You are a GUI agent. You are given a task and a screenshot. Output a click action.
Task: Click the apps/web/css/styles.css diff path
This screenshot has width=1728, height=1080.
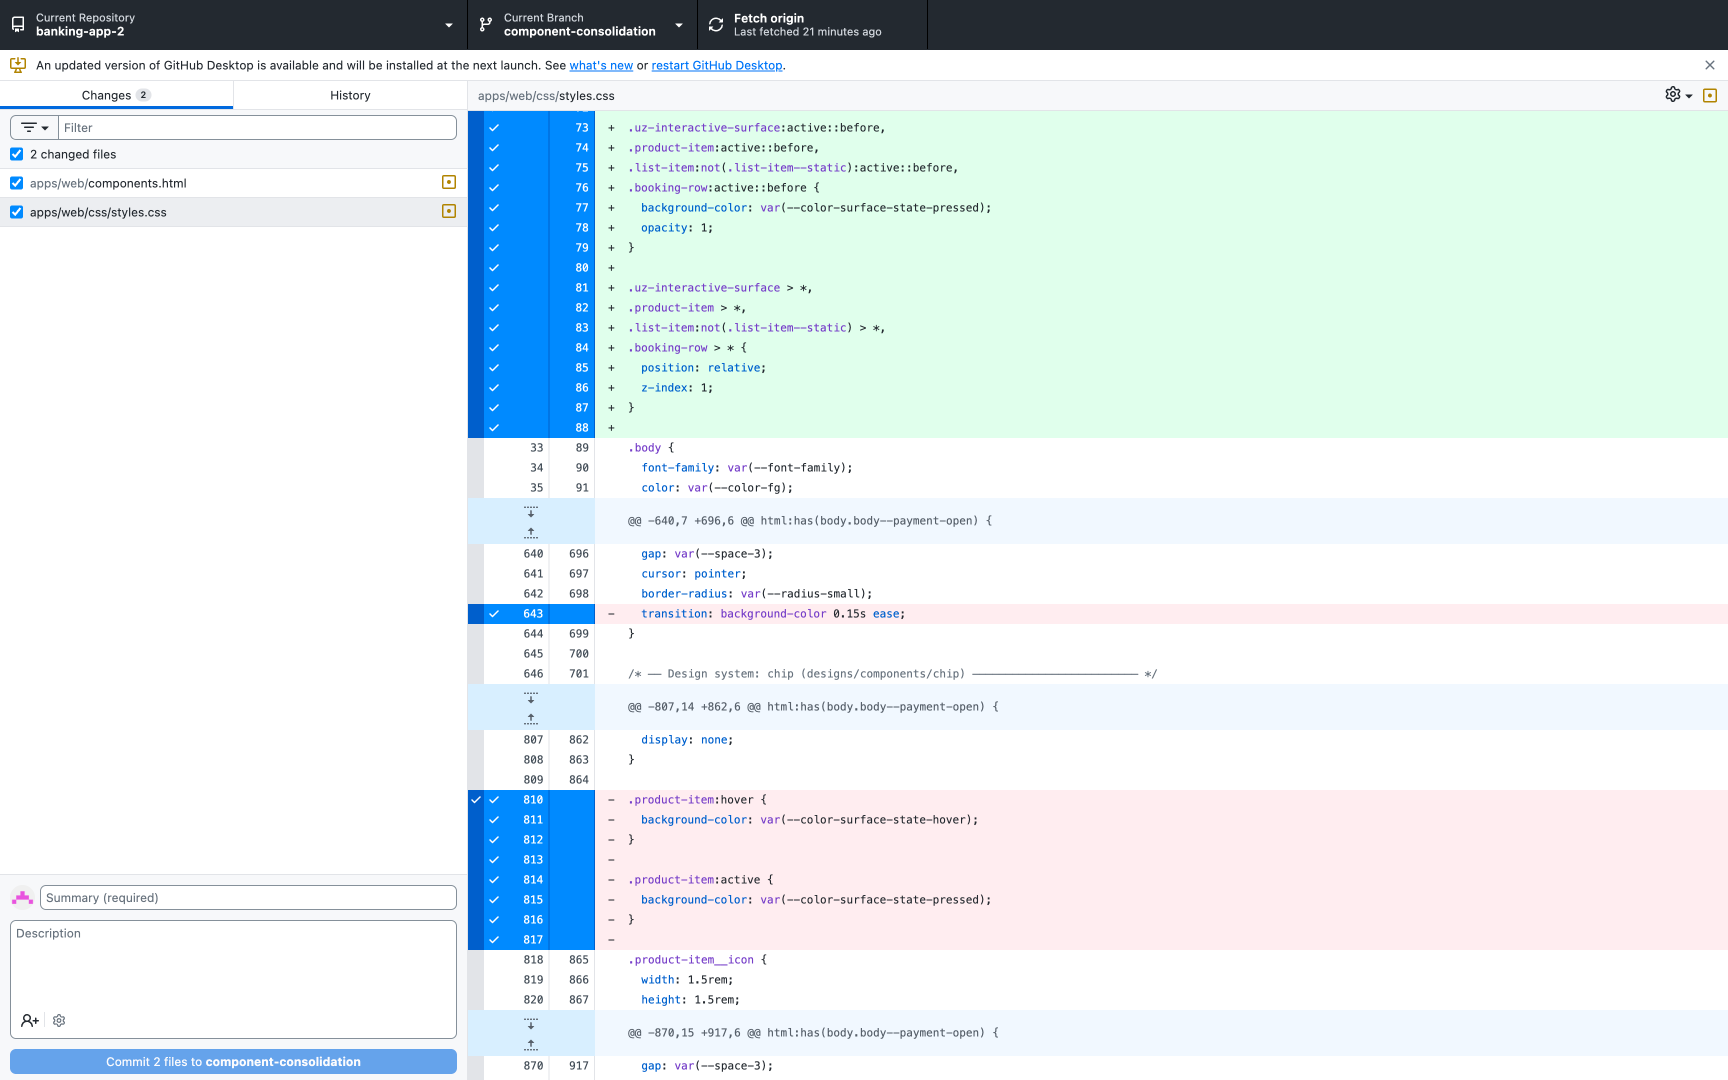[x=546, y=96]
